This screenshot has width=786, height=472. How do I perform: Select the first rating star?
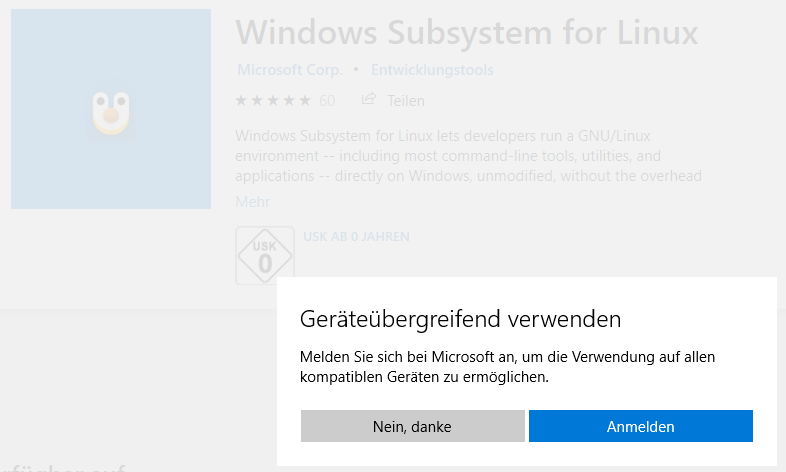(x=241, y=101)
